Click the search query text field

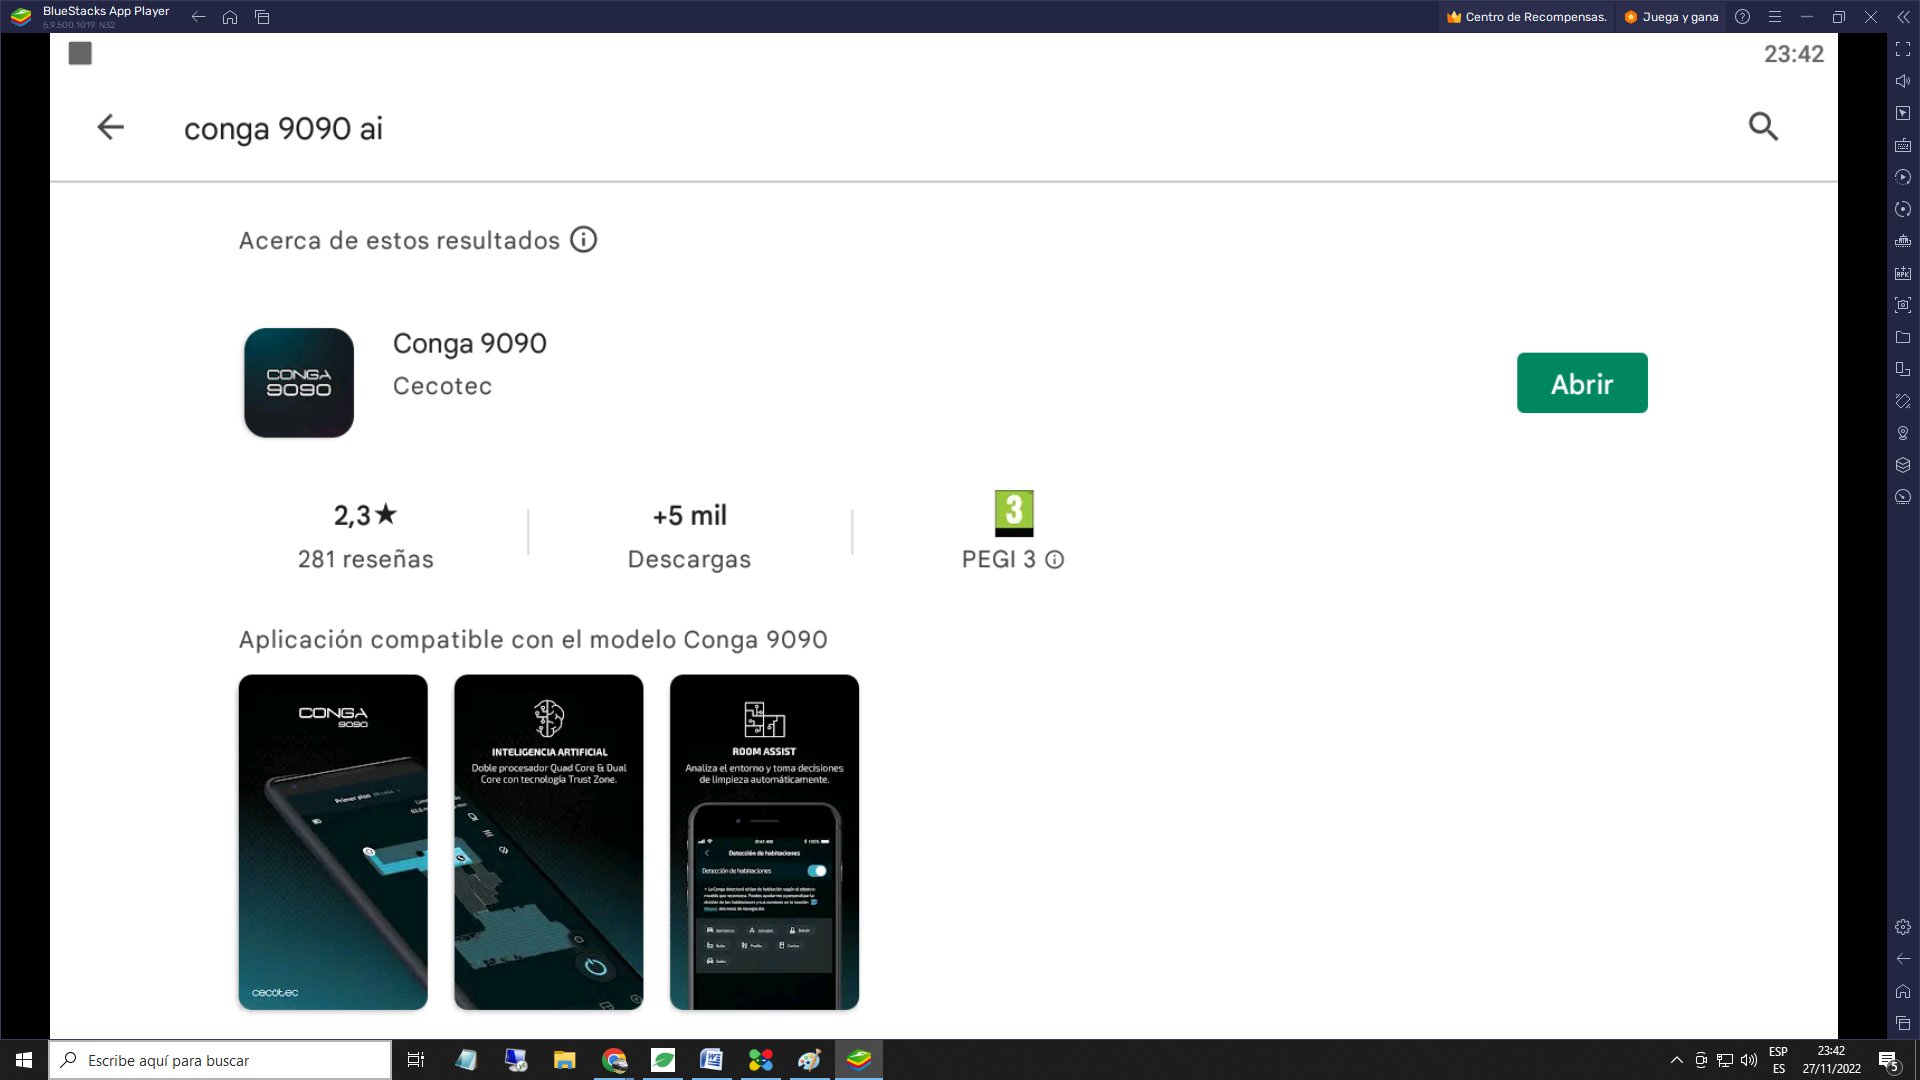point(283,128)
